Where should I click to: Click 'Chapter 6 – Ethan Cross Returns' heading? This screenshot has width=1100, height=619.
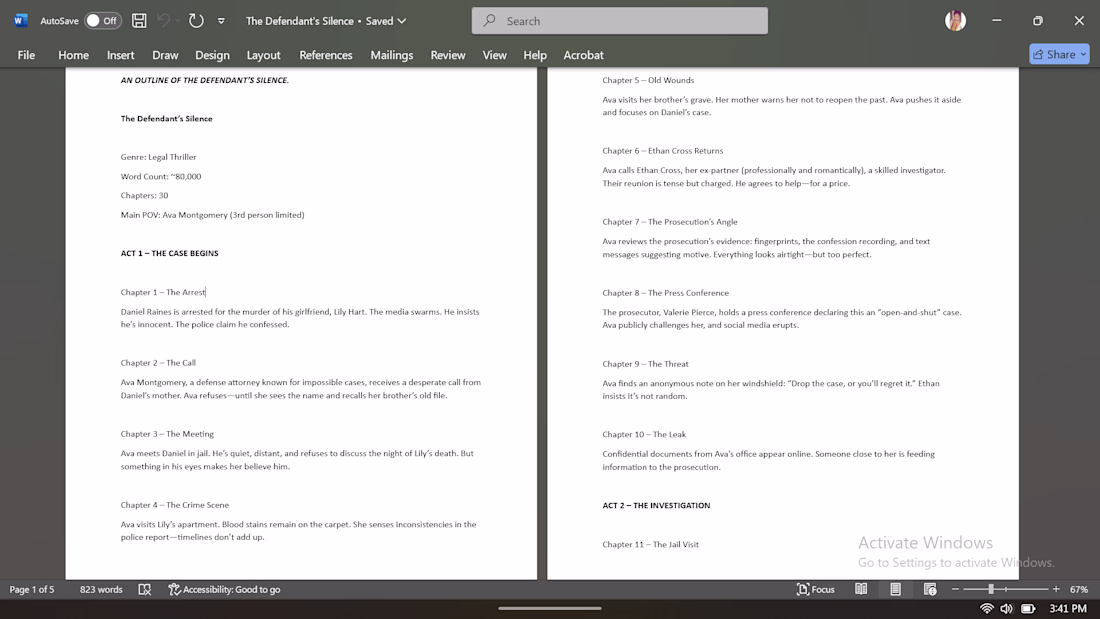pyautogui.click(x=662, y=151)
